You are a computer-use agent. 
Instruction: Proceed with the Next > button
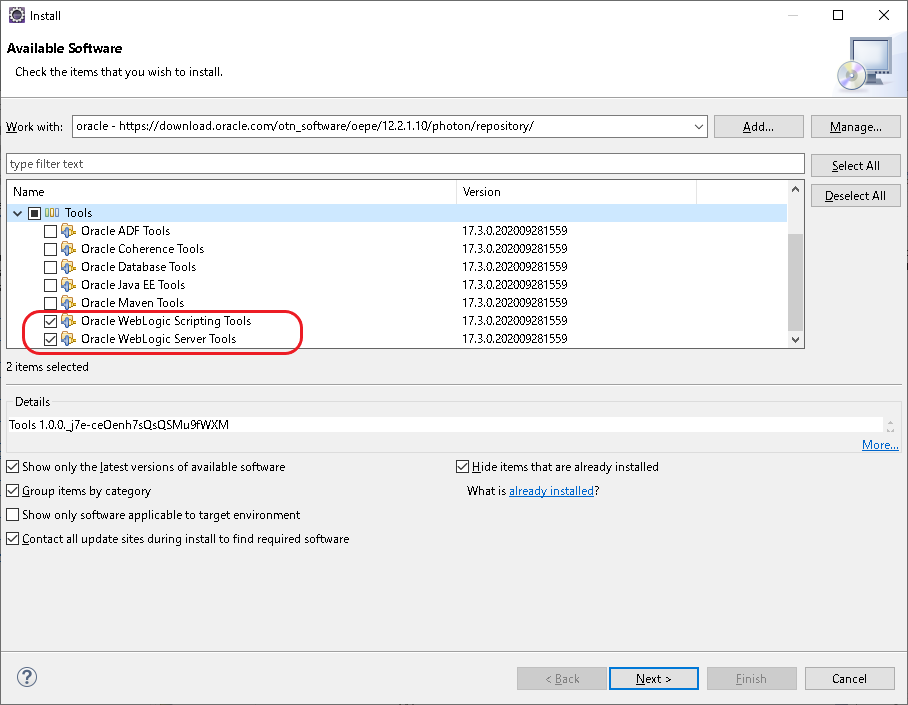(653, 678)
